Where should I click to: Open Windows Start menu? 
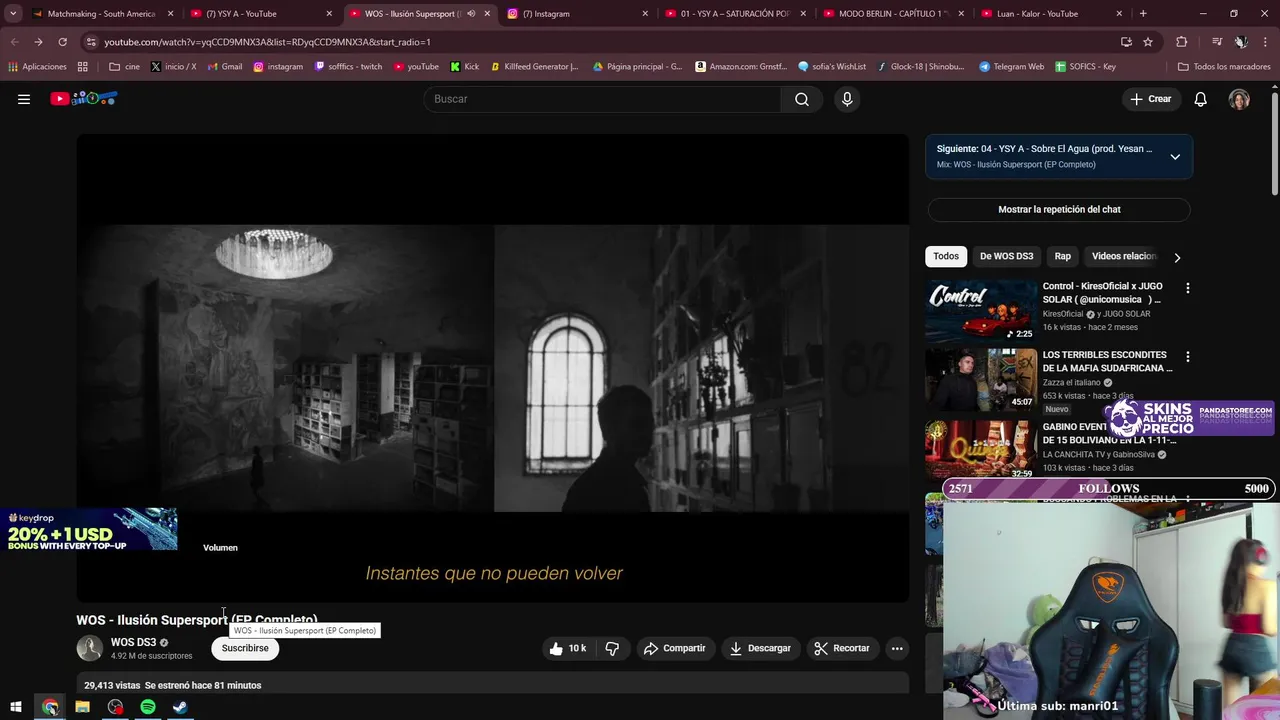click(x=16, y=707)
